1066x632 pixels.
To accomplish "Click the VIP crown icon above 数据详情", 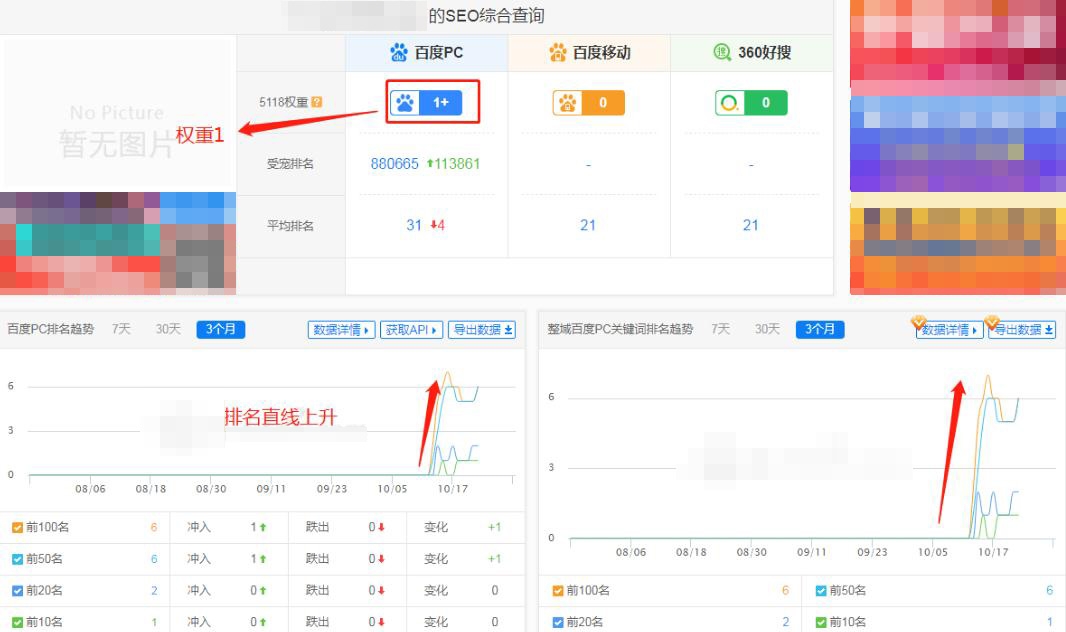I will coord(919,322).
